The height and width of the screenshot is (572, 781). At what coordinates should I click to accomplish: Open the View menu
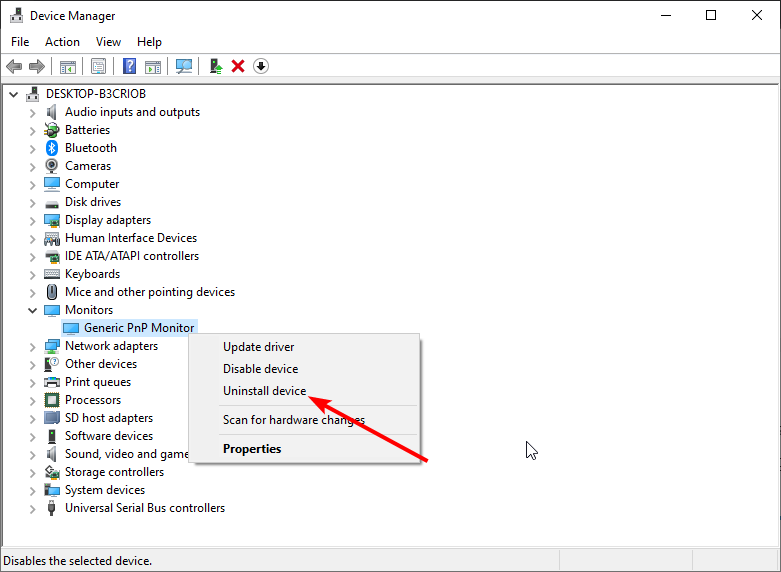pyautogui.click(x=108, y=42)
